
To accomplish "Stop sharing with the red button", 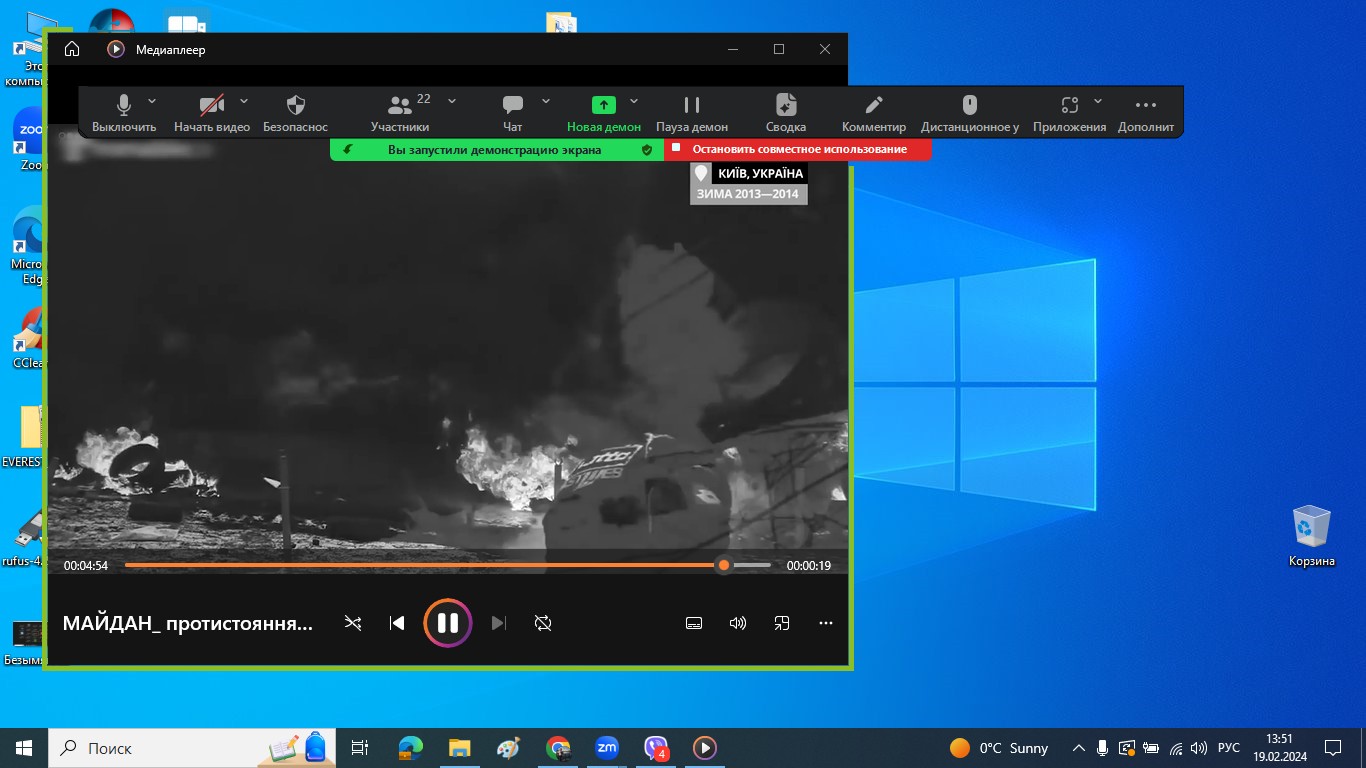I will coord(798,149).
